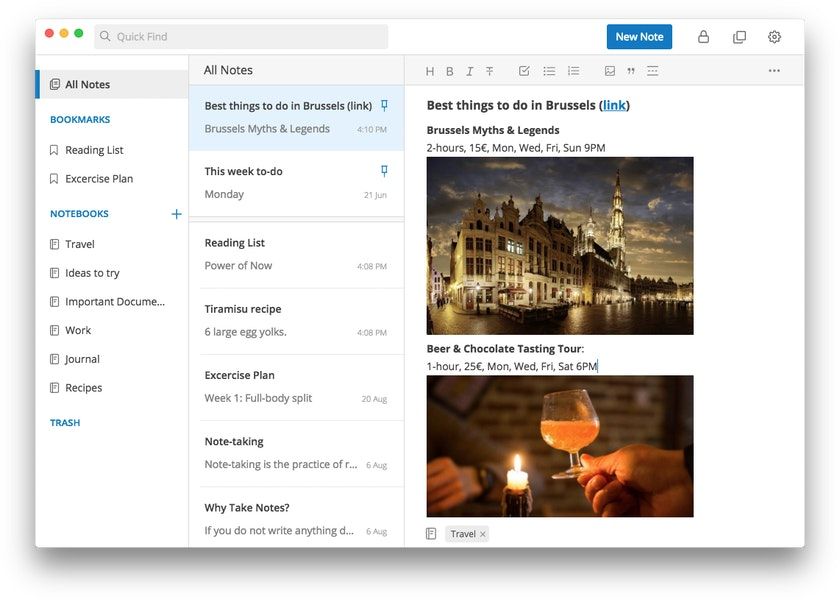Insert a horizontal divider line
The height and width of the screenshot is (600, 840).
[652, 71]
